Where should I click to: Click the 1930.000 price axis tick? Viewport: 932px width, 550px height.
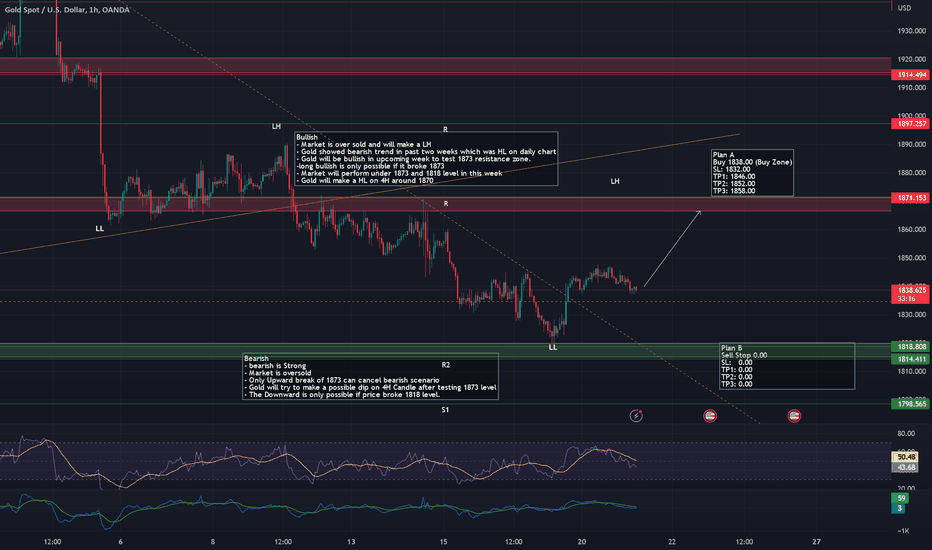[x=912, y=31]
